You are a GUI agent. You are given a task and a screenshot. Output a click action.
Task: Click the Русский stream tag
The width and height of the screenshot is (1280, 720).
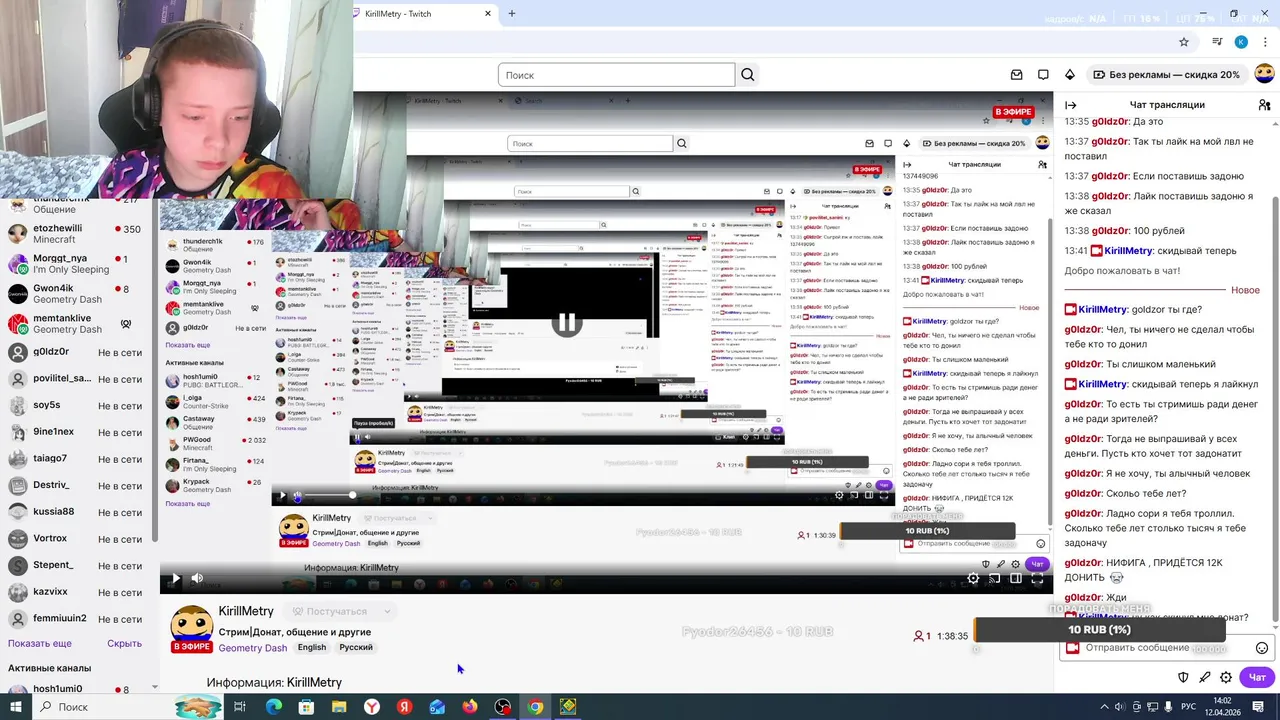356,647
